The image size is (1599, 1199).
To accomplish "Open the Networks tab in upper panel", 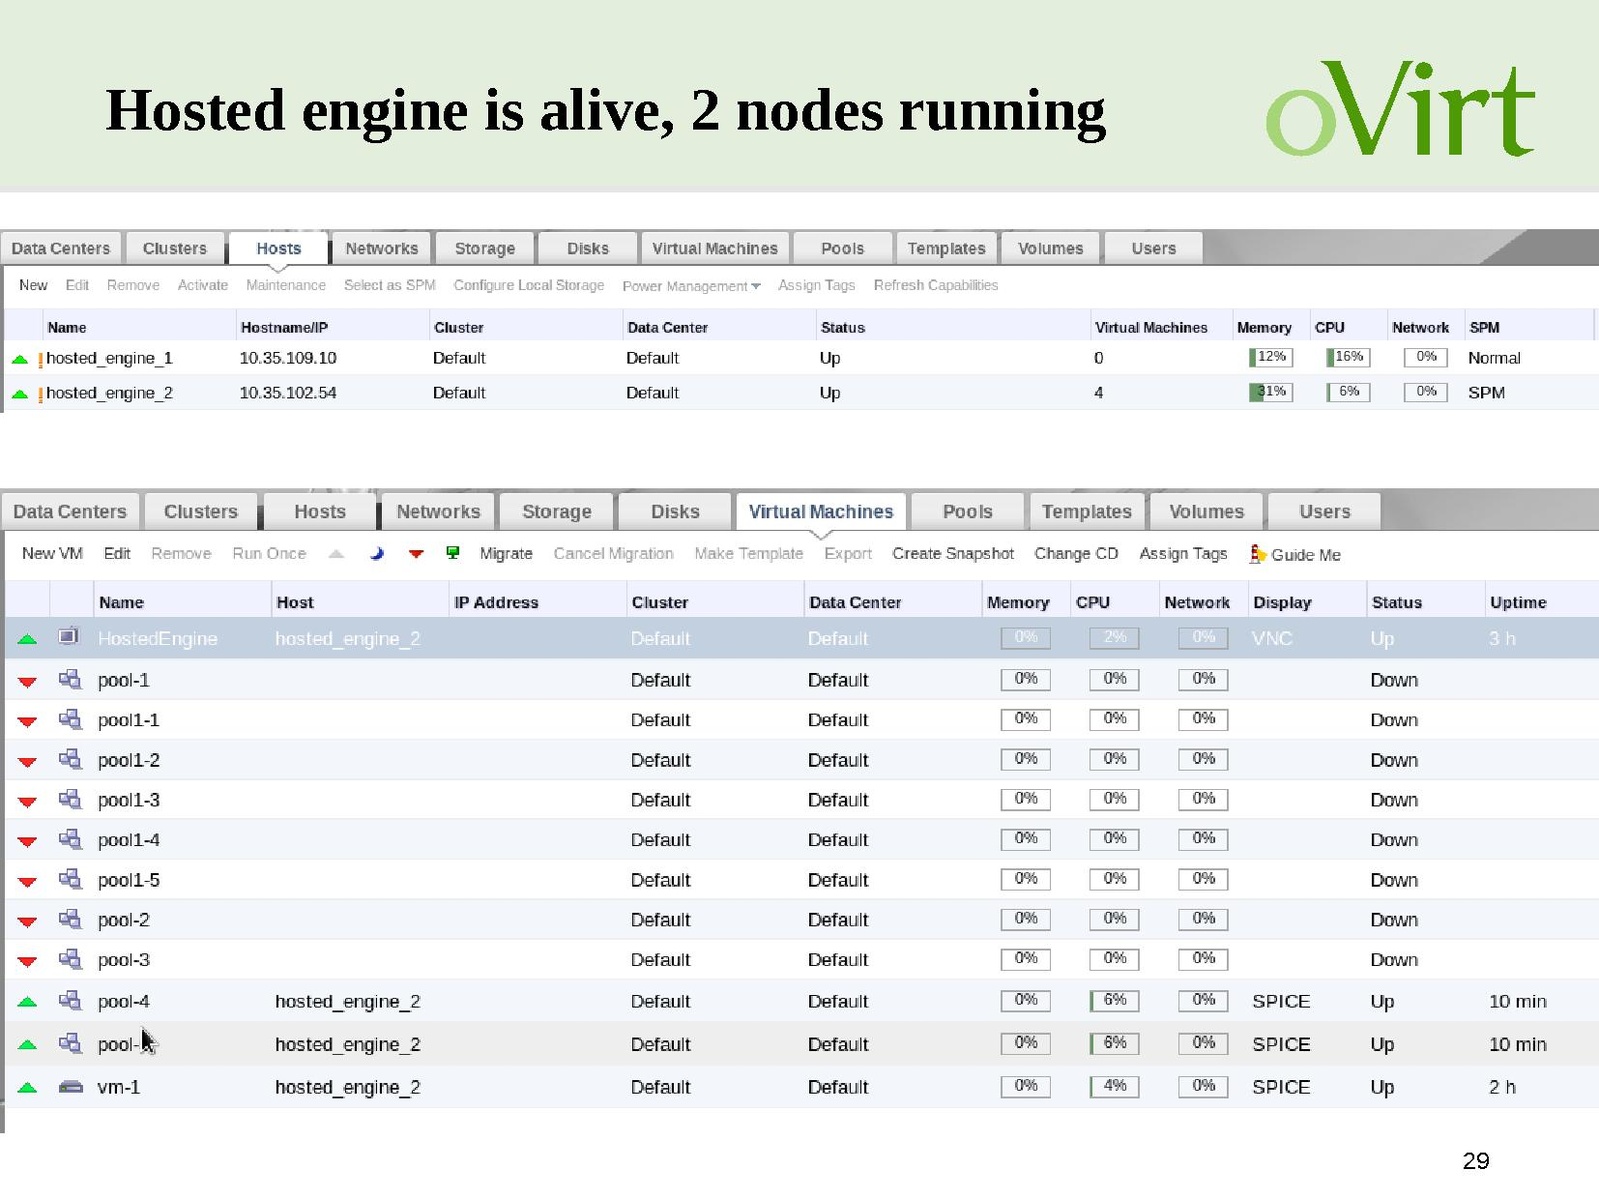I will [x=381, y=248].
